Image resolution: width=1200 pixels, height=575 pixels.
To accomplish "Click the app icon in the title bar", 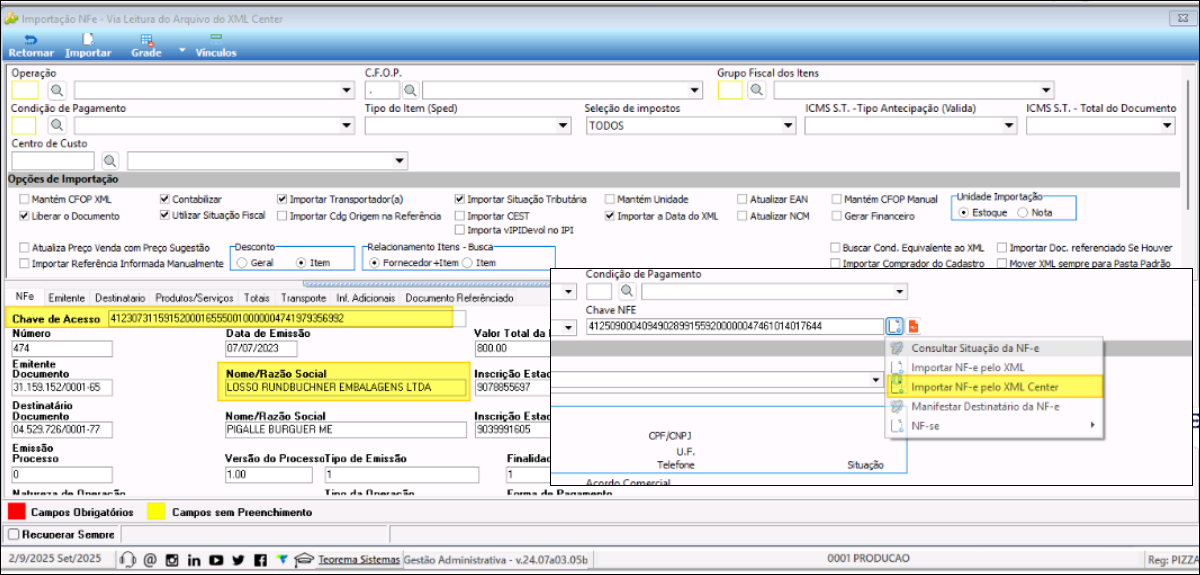I will point(11,17).
